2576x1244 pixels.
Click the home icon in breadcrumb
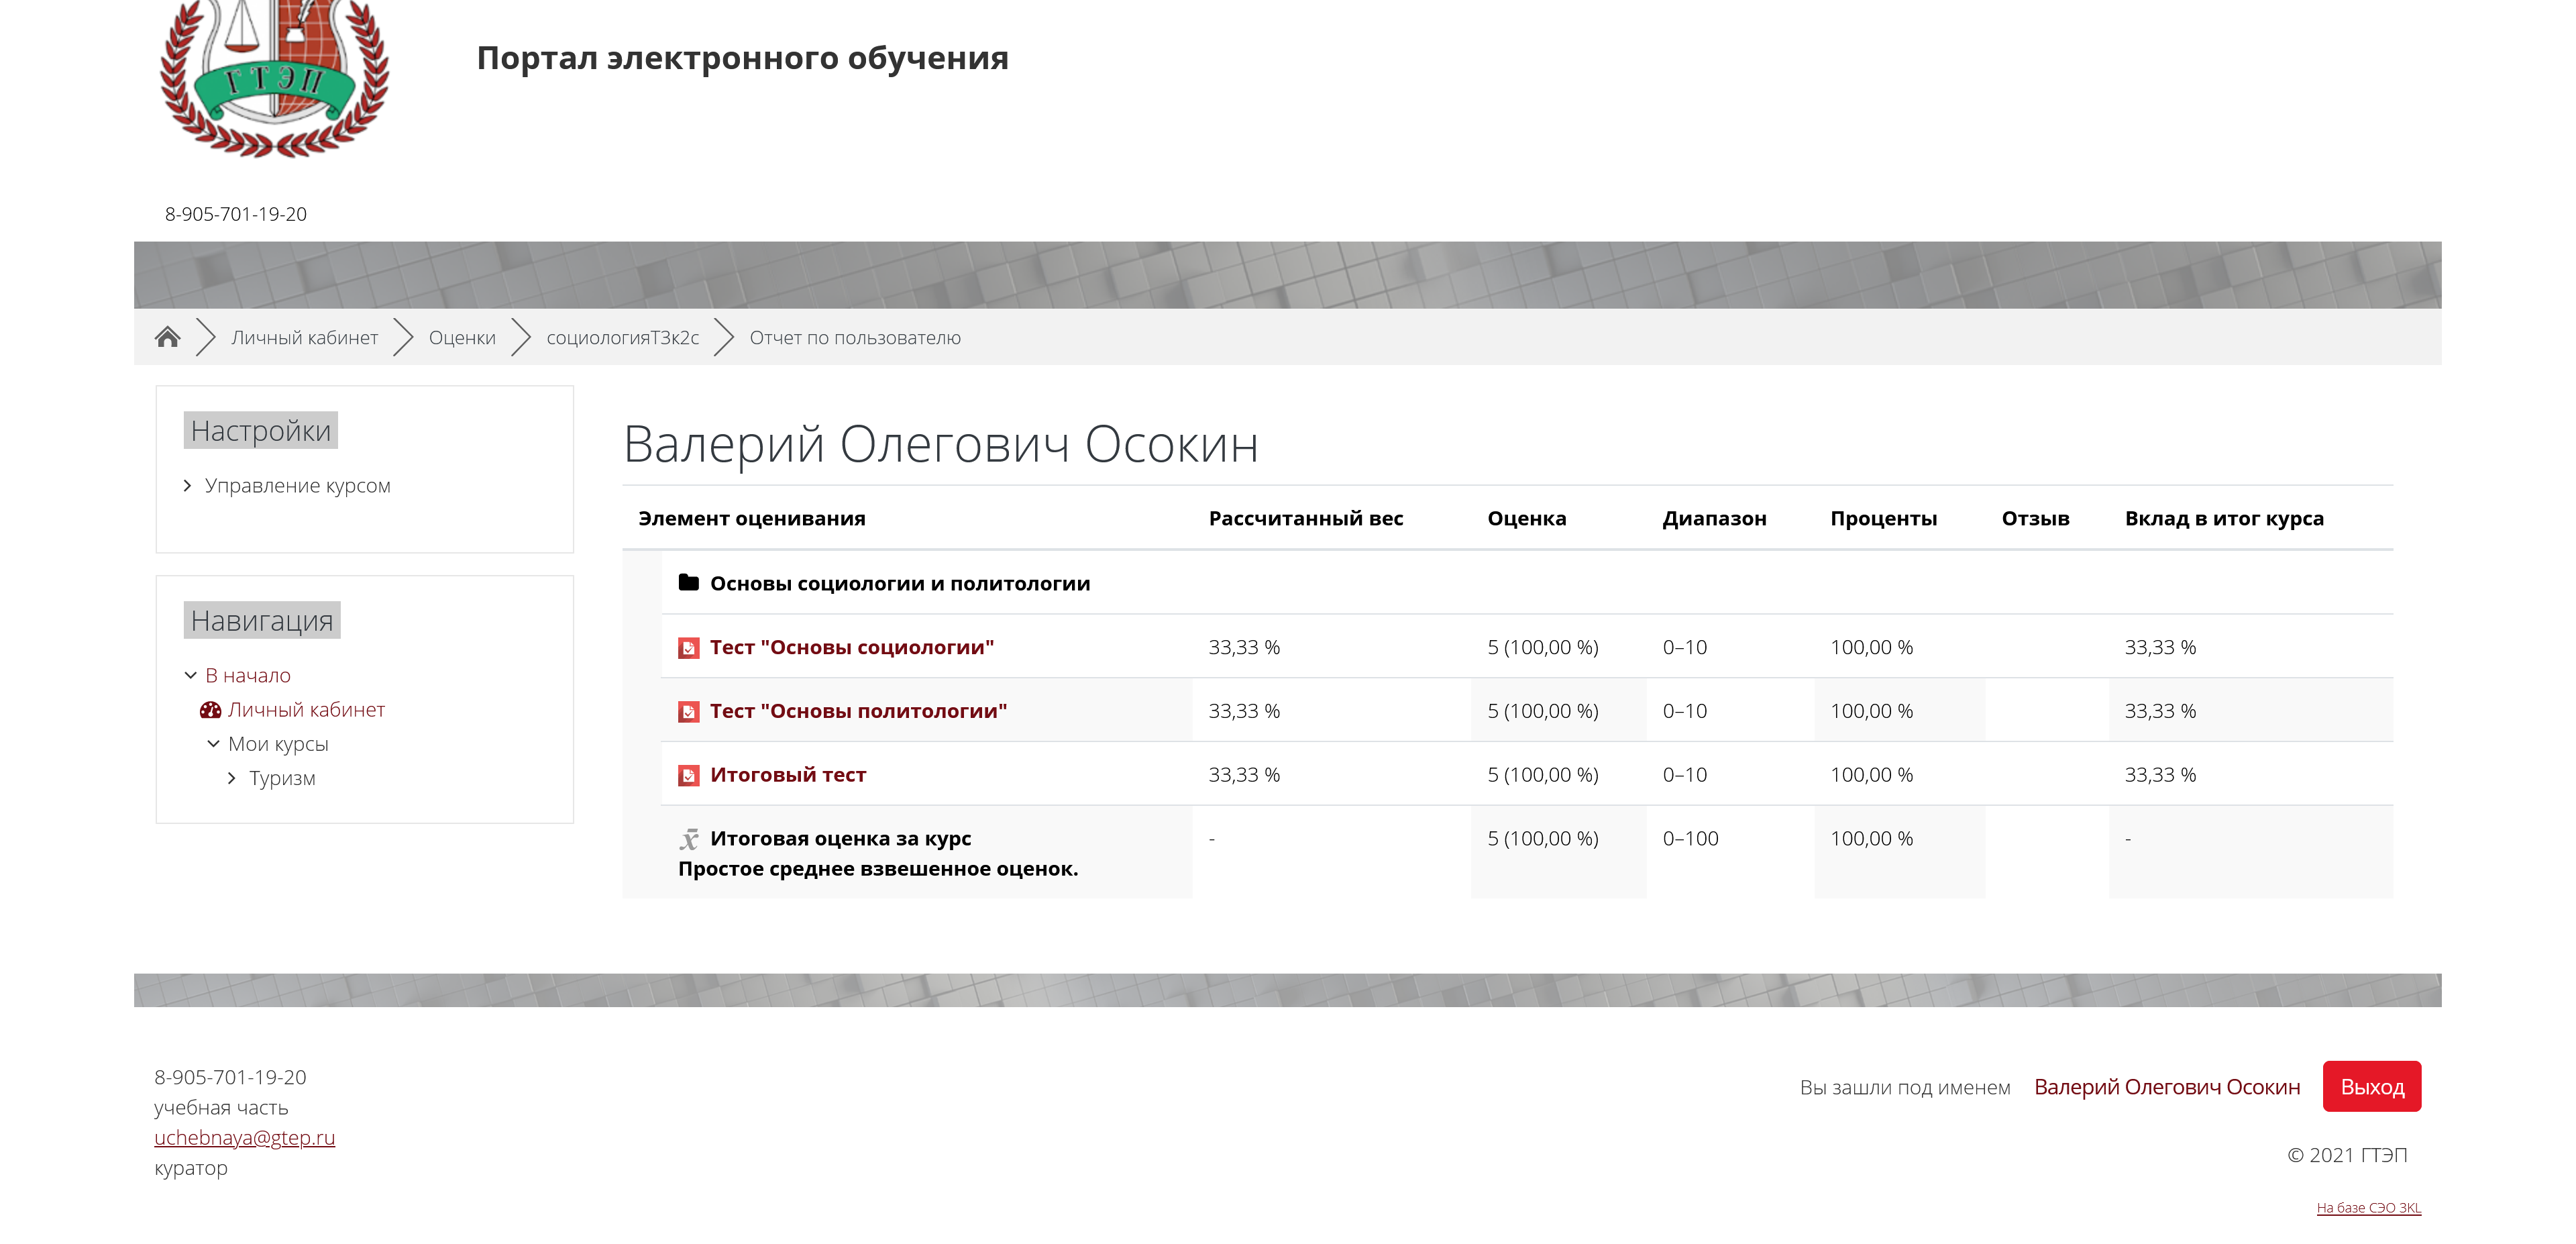coord(168,337)
